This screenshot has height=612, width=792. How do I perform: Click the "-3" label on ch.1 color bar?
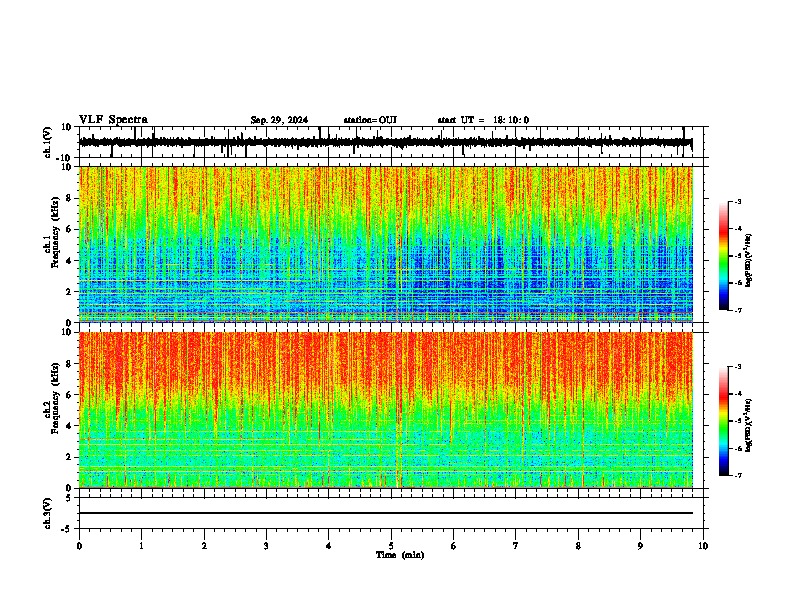click(x=737, y=202)
